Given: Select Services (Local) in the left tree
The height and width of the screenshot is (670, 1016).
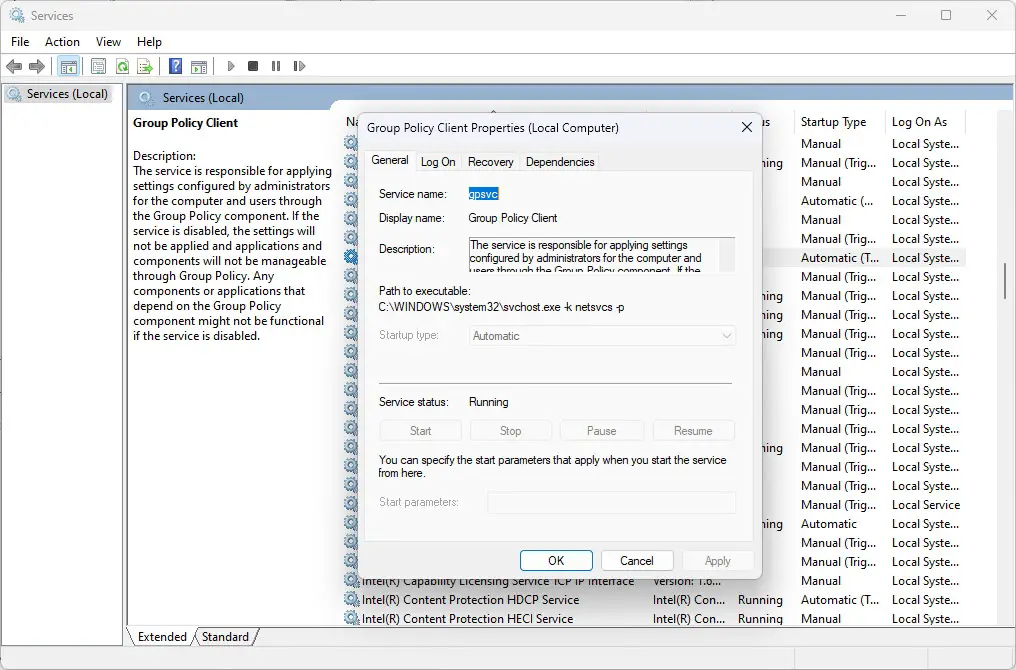Looking at the screenshot, I should tap(67, 93).
